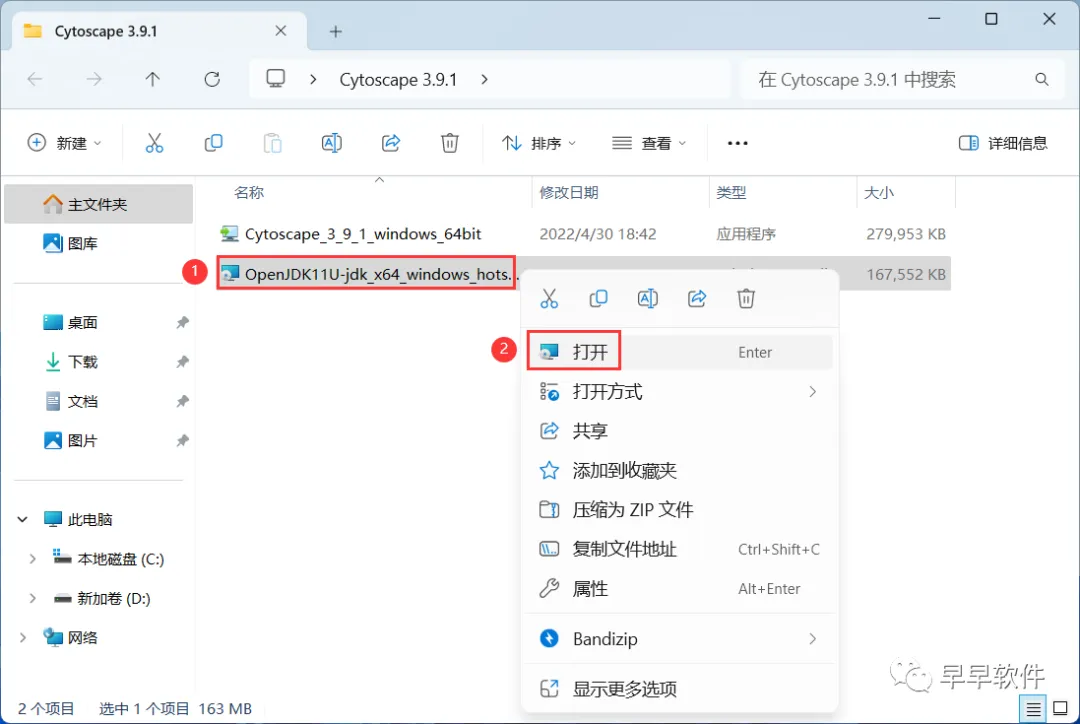Click the Copy icon in the toolbar
Screen dimensions: 1080x724
(x=214, y=143)
